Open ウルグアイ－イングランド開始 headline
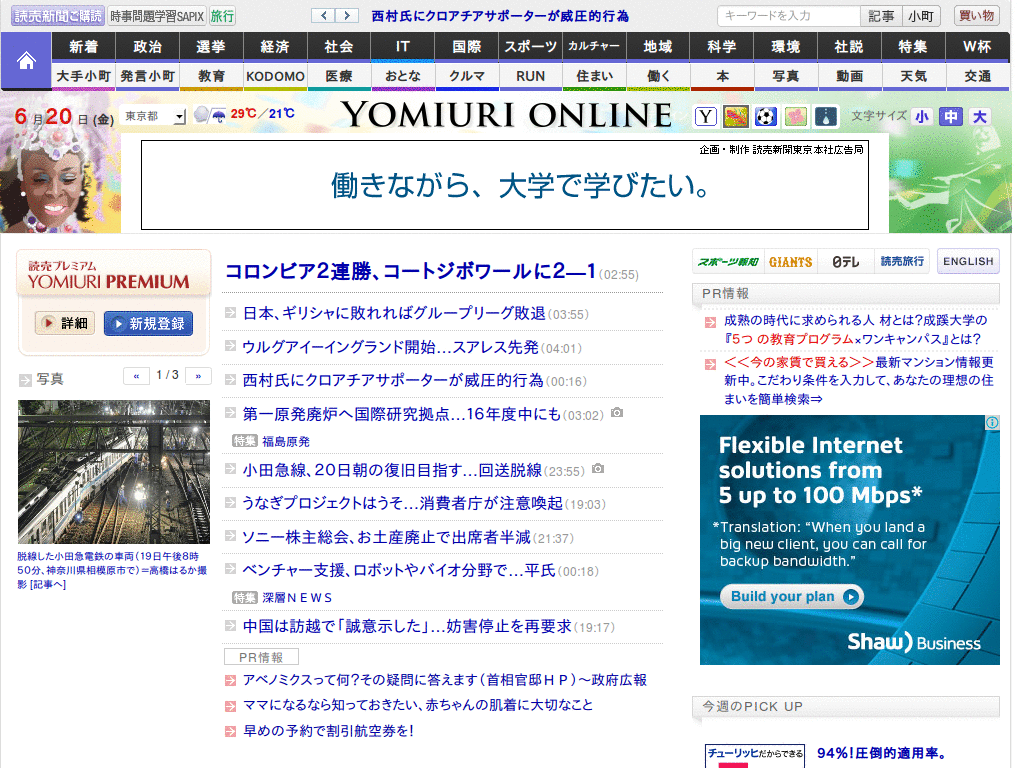Screen dimensions: 1024x768 click(391, 347)
